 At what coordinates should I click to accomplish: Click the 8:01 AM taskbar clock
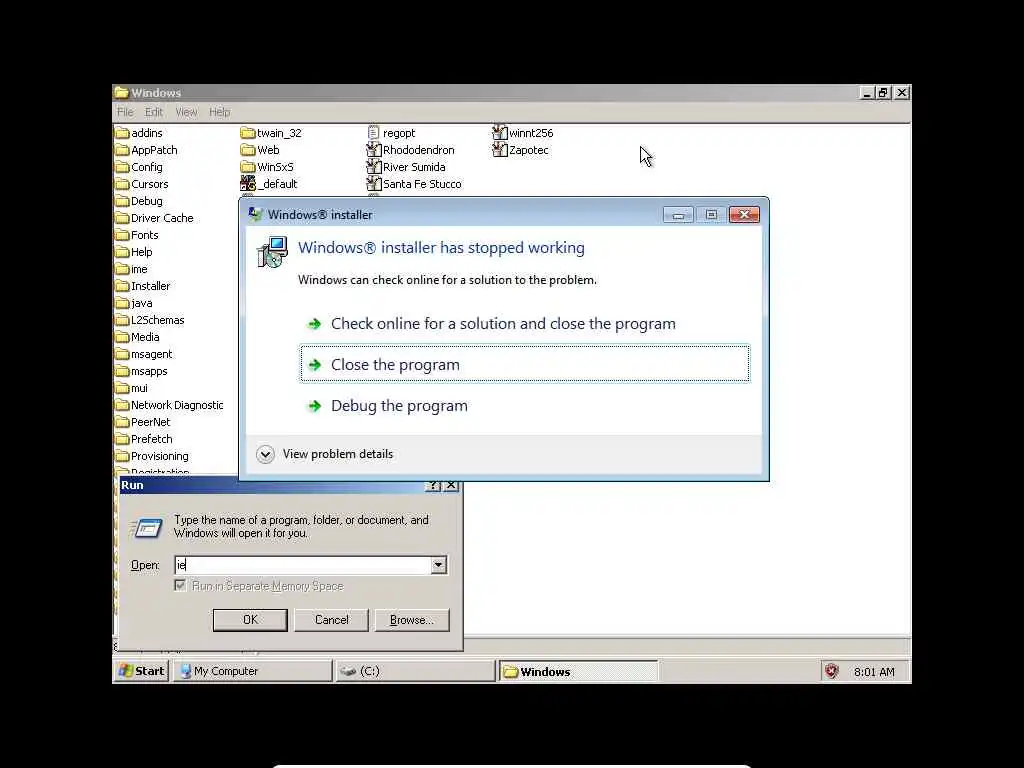coord(874,672)
